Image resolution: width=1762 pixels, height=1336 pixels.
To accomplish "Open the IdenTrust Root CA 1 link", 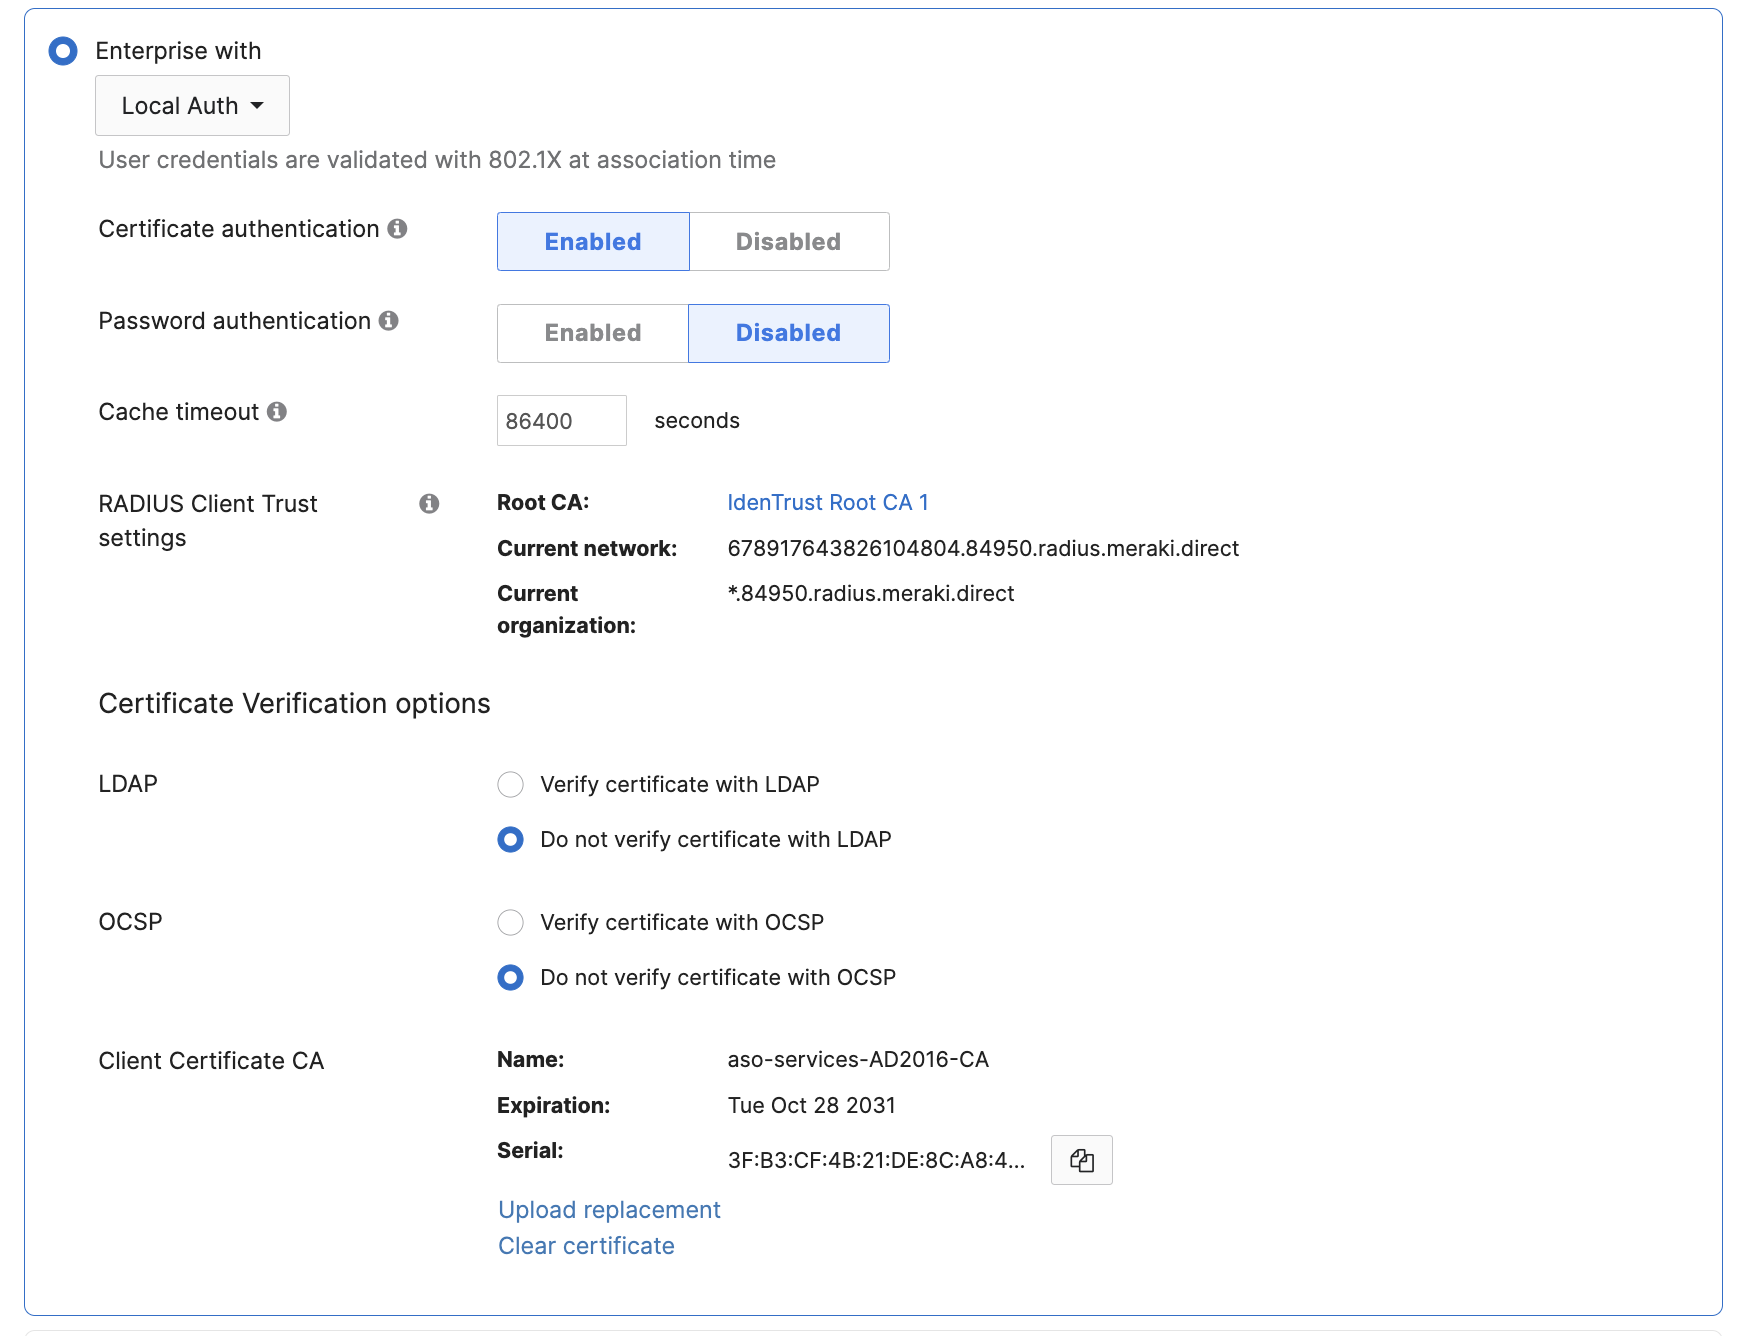I will point(827,502).
